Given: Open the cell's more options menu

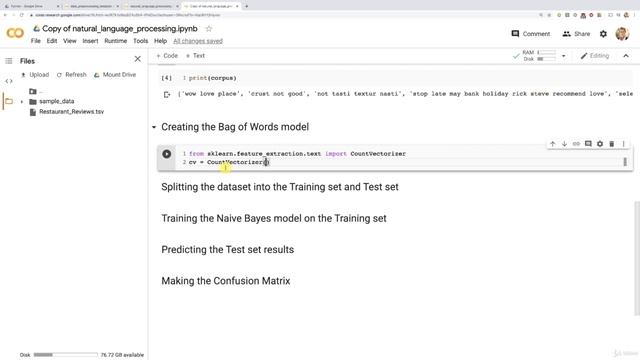Looking at the screenshot, I should [x=623, y=144].
